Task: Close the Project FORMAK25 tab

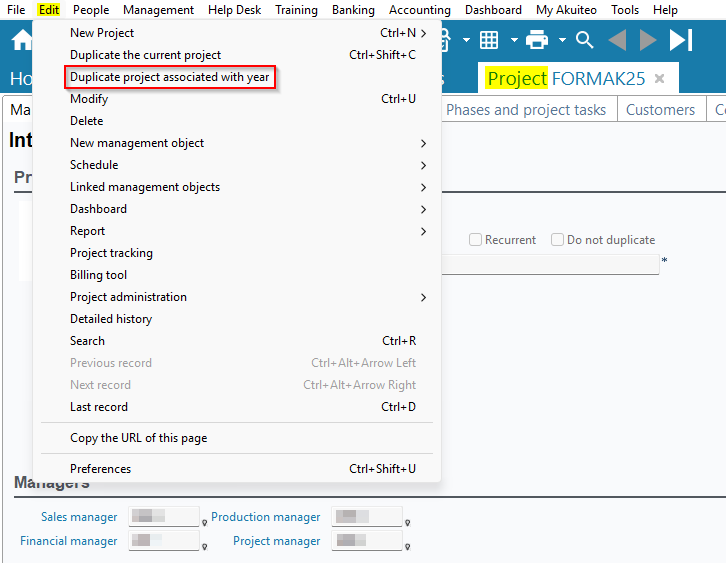Action: [659, 78]
